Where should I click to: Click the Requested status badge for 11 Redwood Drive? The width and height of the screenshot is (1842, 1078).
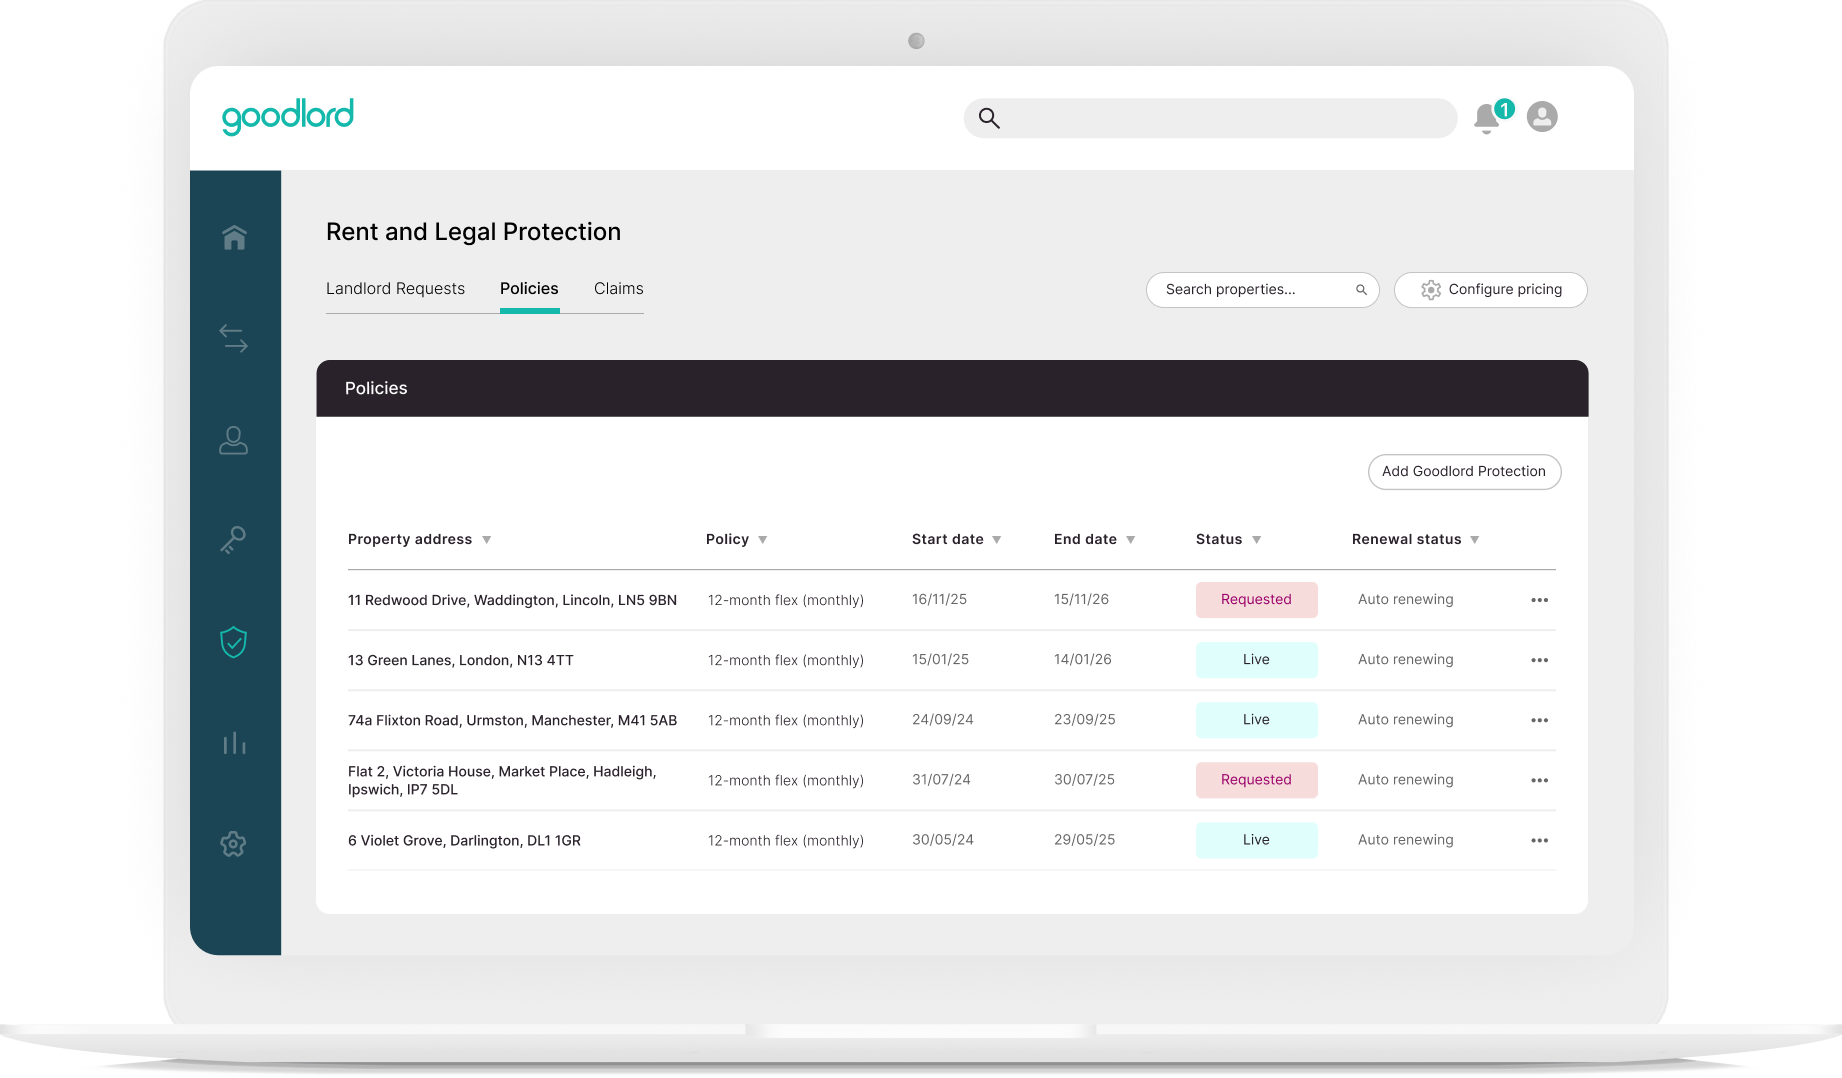(x=1256, y=599)
